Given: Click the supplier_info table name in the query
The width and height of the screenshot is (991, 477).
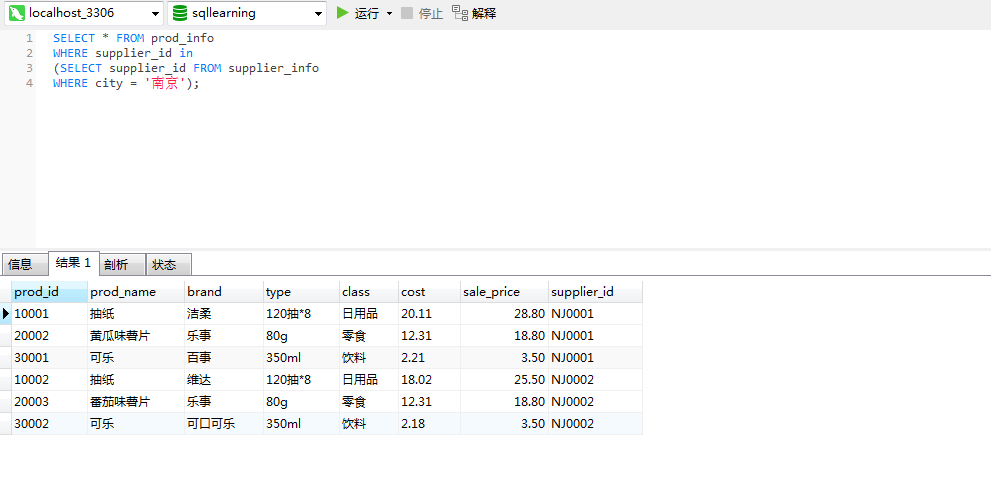Looking at the screenshot, I should tap(274, 68).
